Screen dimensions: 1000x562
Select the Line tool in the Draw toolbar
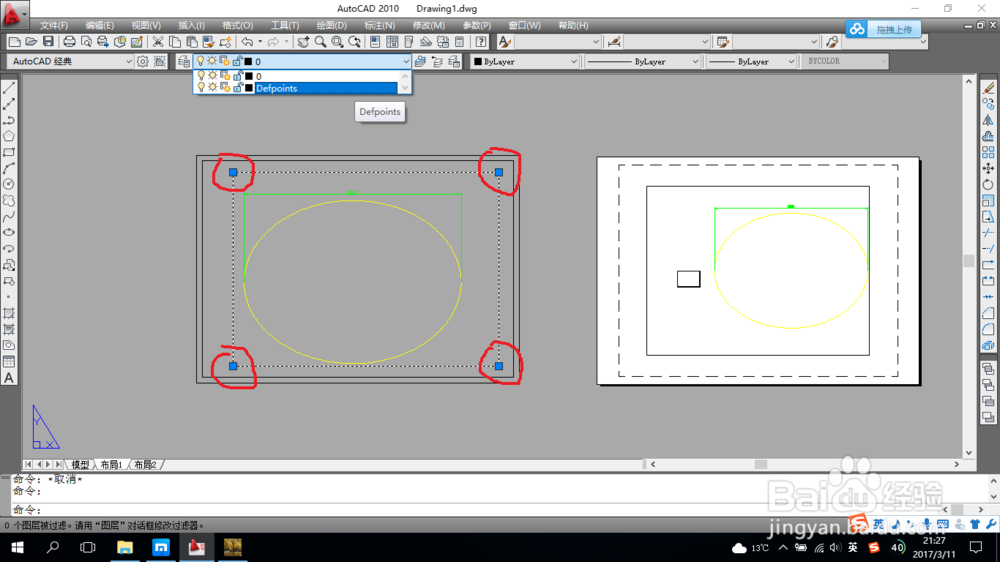pyautogui.click(x=9, y=88)
